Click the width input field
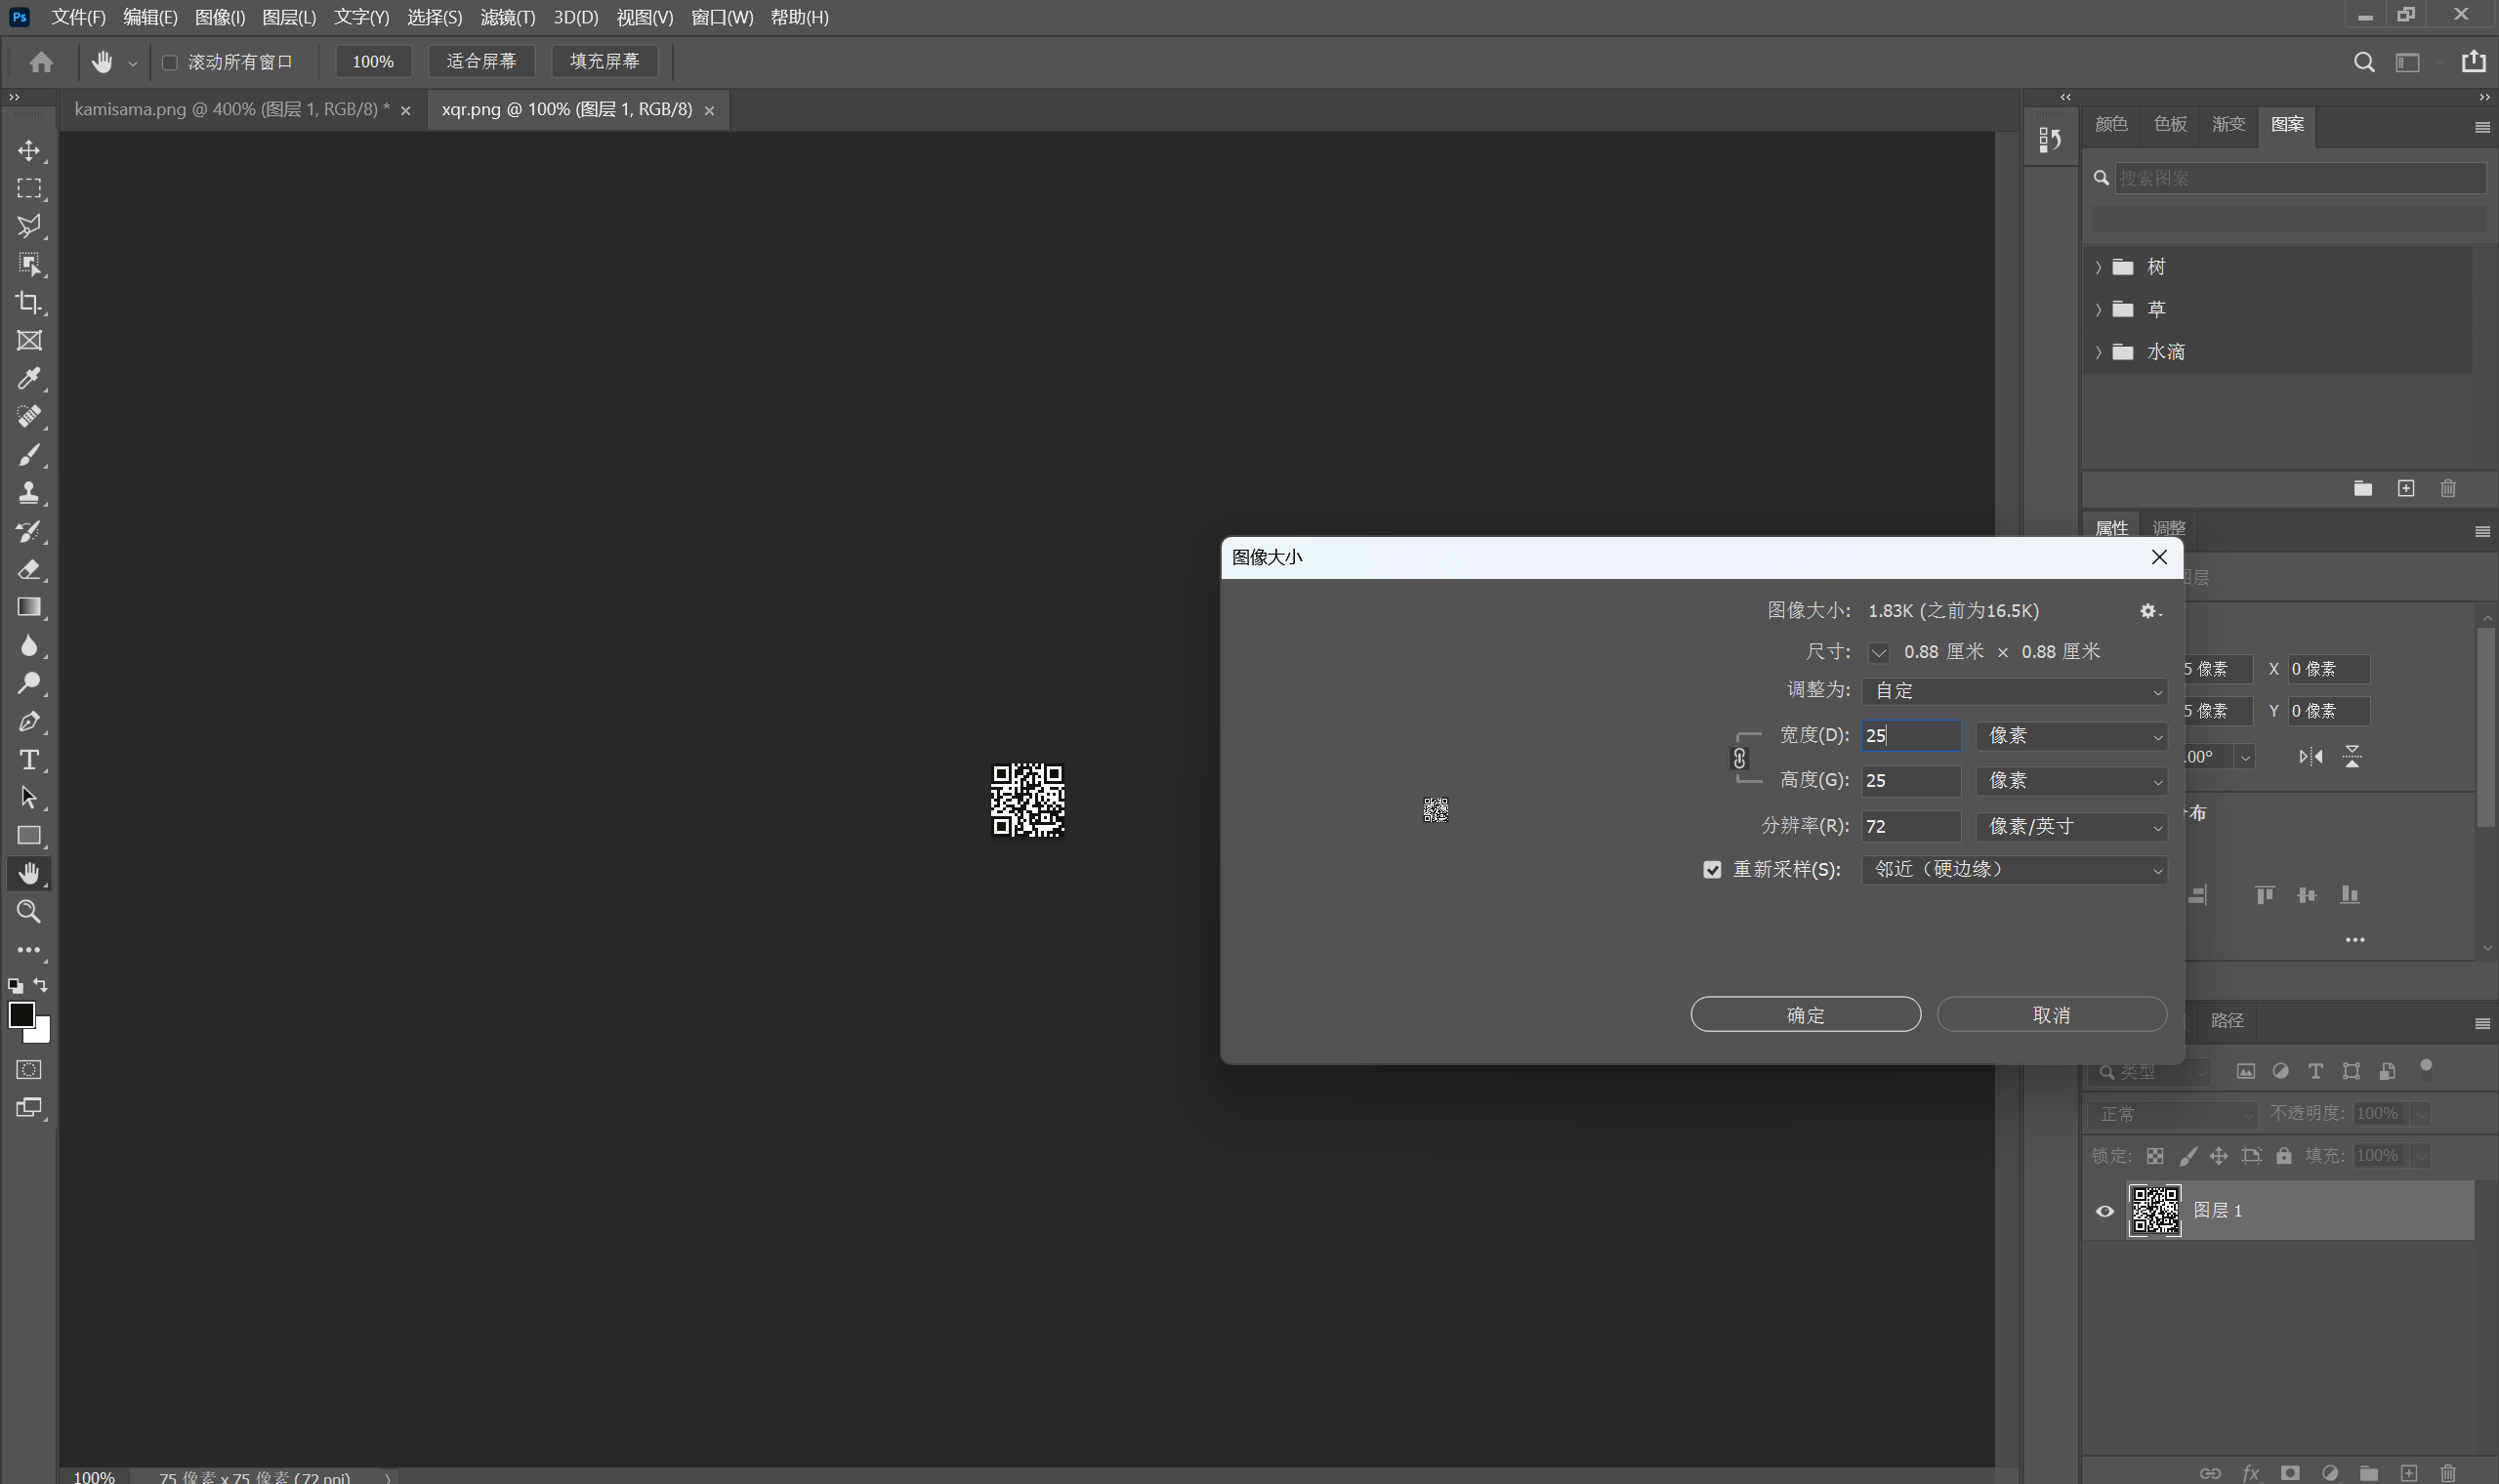 pyautogui.click(x=1910, y=736)
